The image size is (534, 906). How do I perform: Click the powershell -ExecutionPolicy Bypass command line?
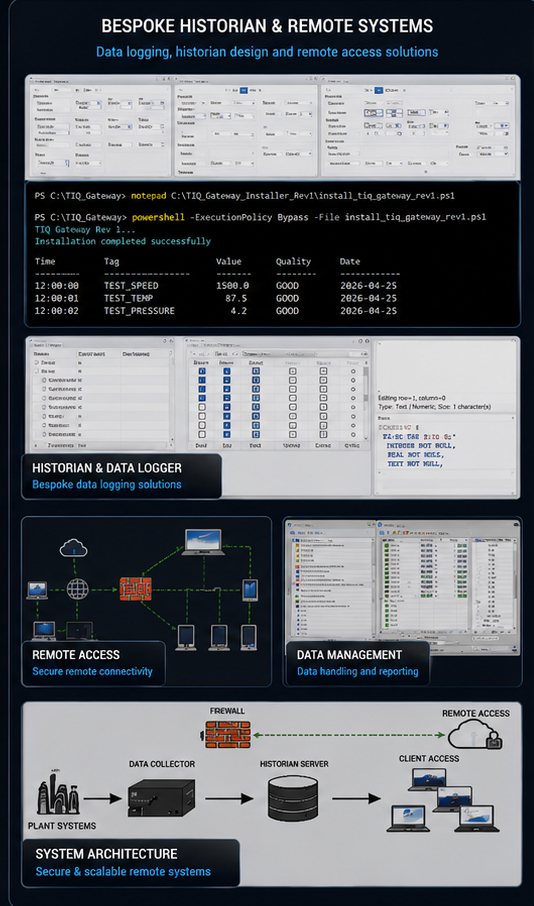point(260,217)
